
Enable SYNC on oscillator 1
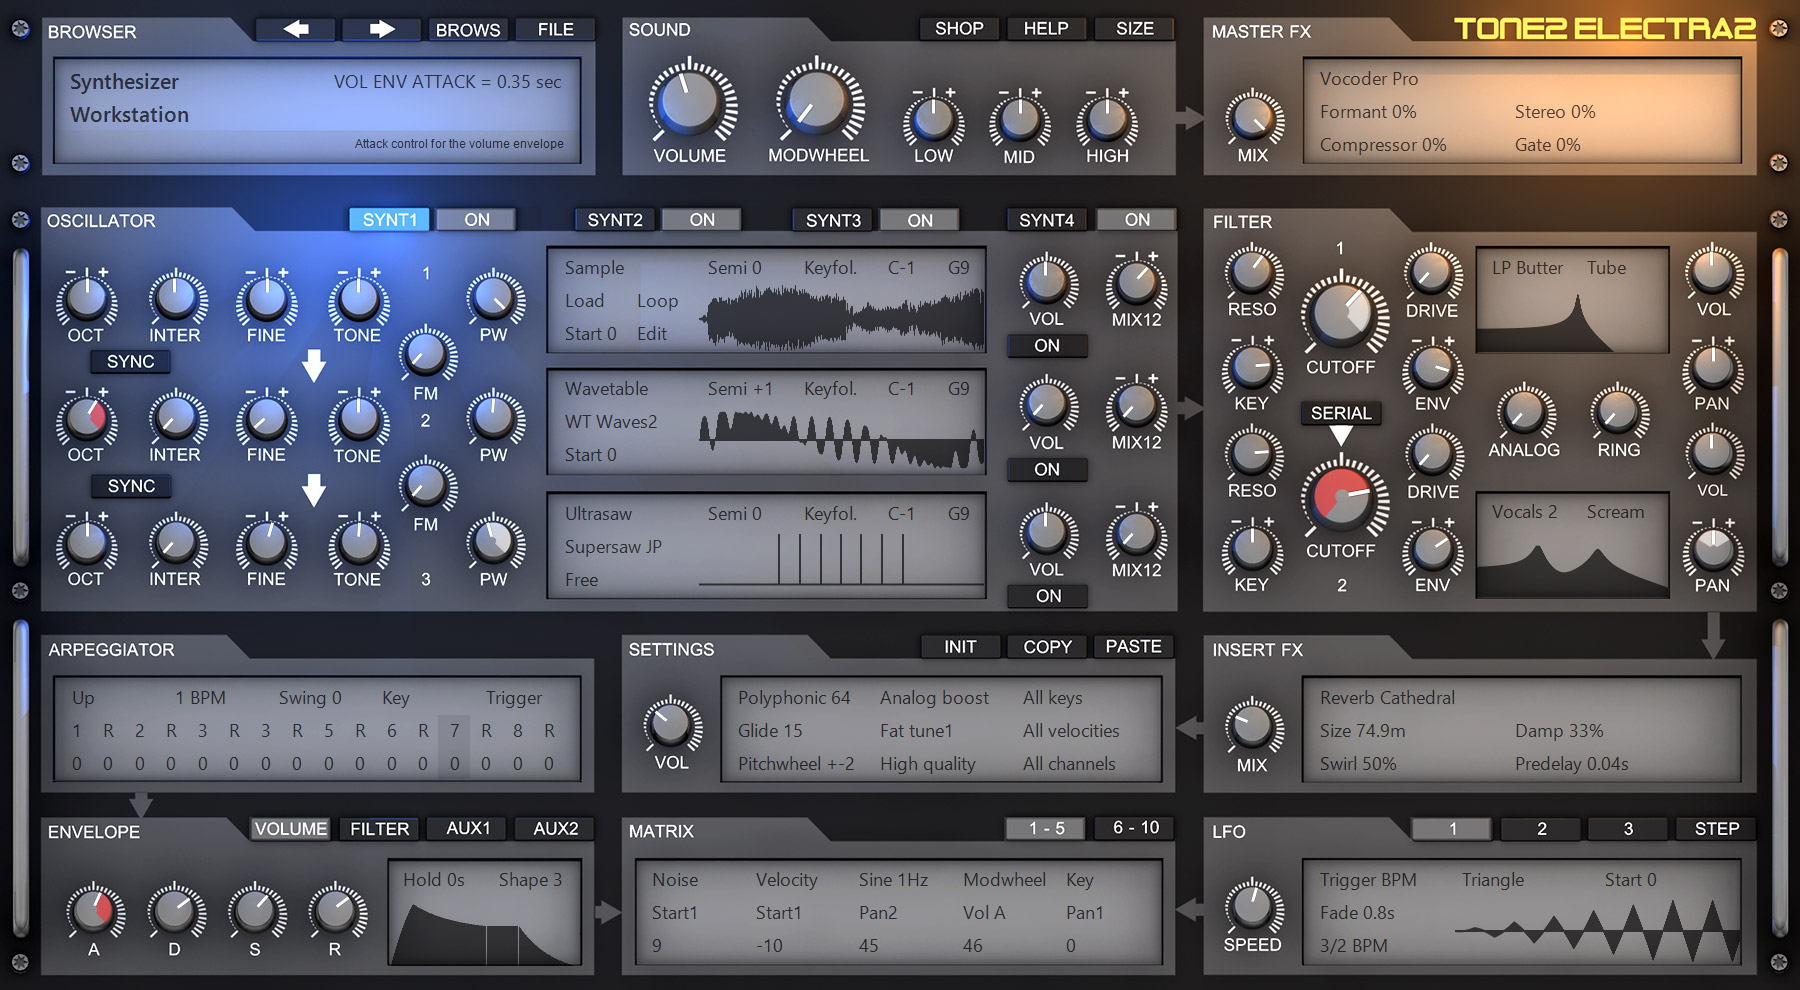pyautogui.click(x=130, y=362)
